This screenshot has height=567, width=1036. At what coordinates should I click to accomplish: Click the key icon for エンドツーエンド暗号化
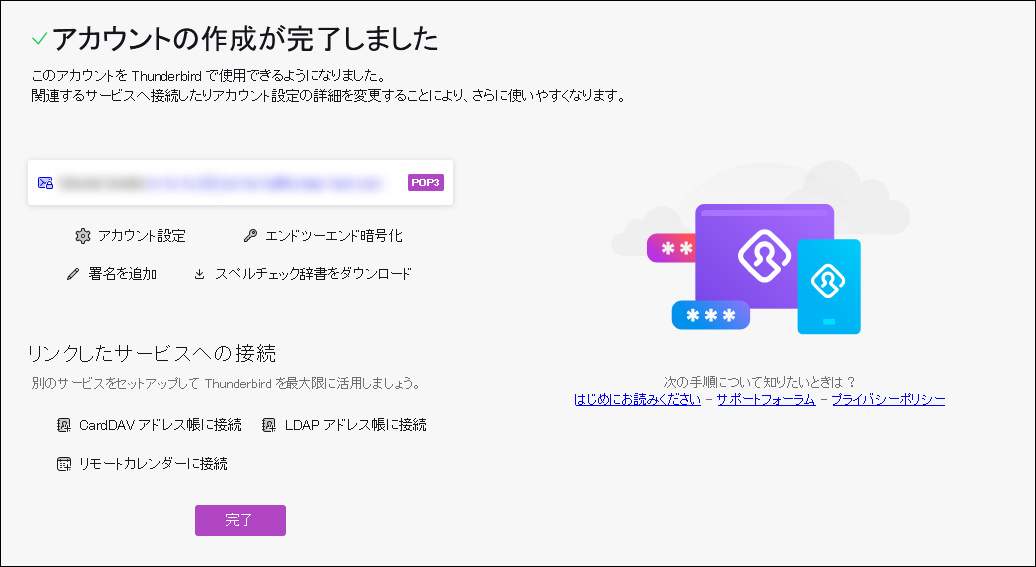coord(250,236)
